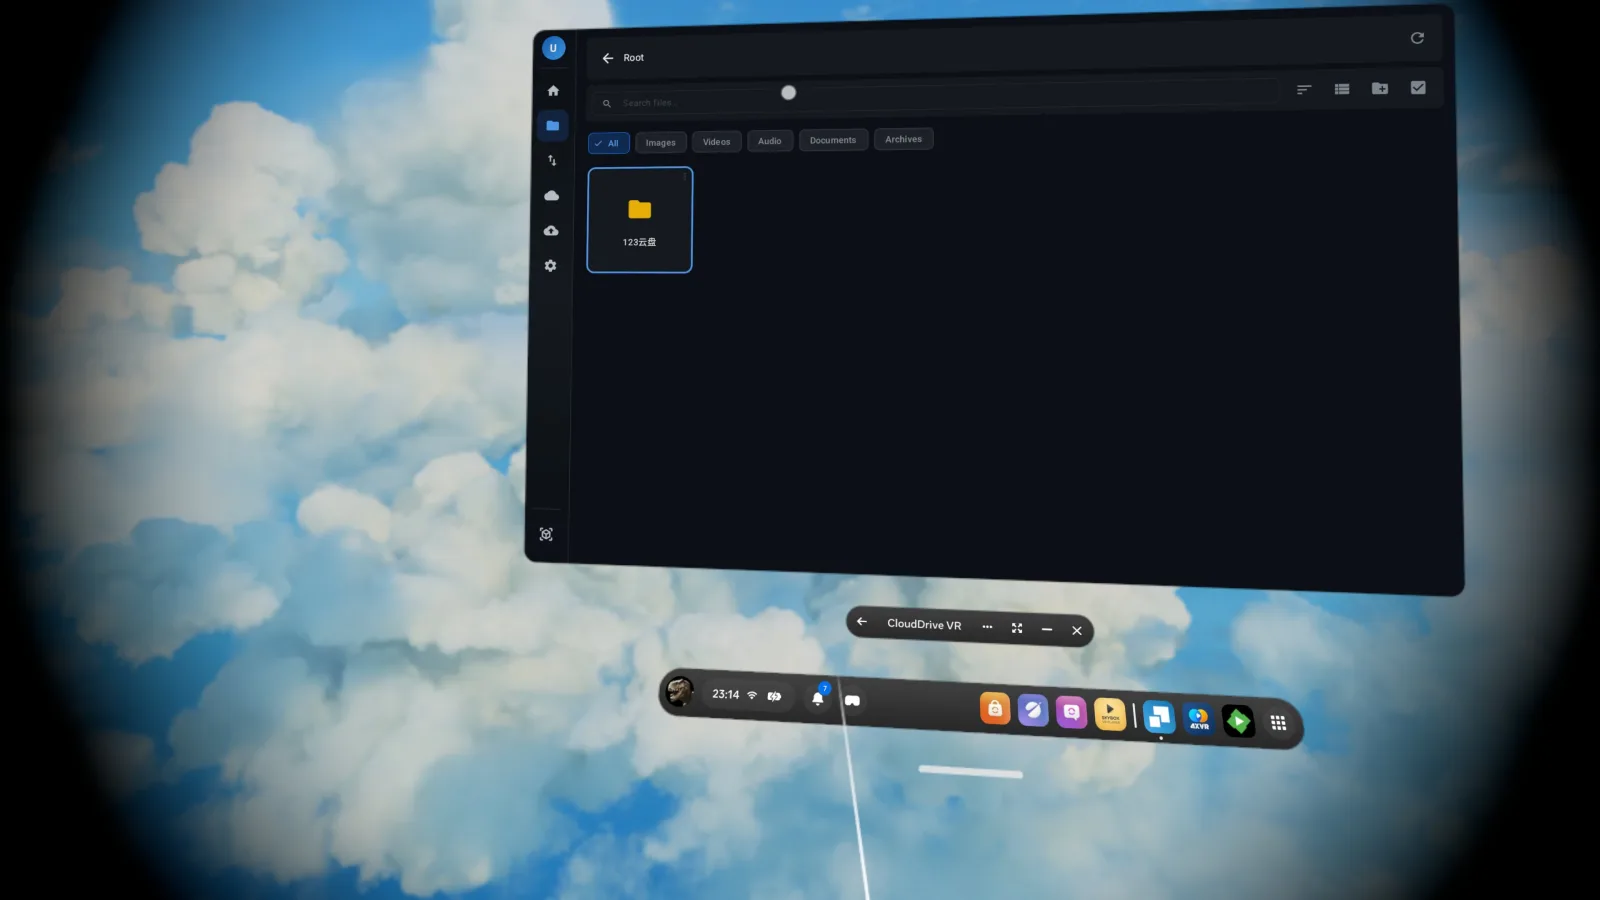This screenshot has height=900, width=1600.
Task: Open the profile avatar in the system dock
Action: coord(680,691)
